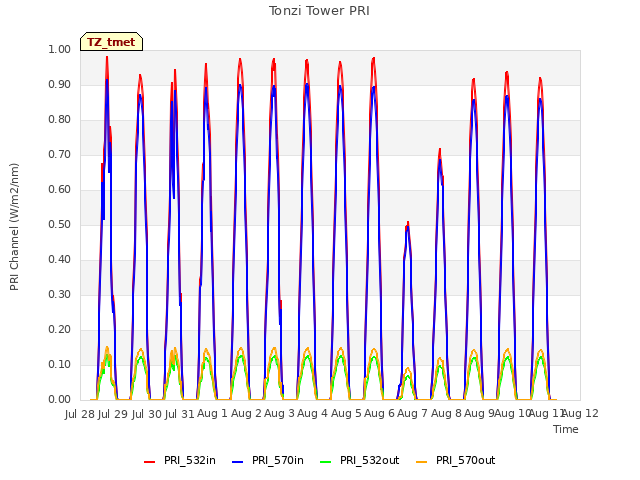Viewport: 640px width, 480px height.
Task: Click the Time x-axis label
Action: [x=566, y=429]
